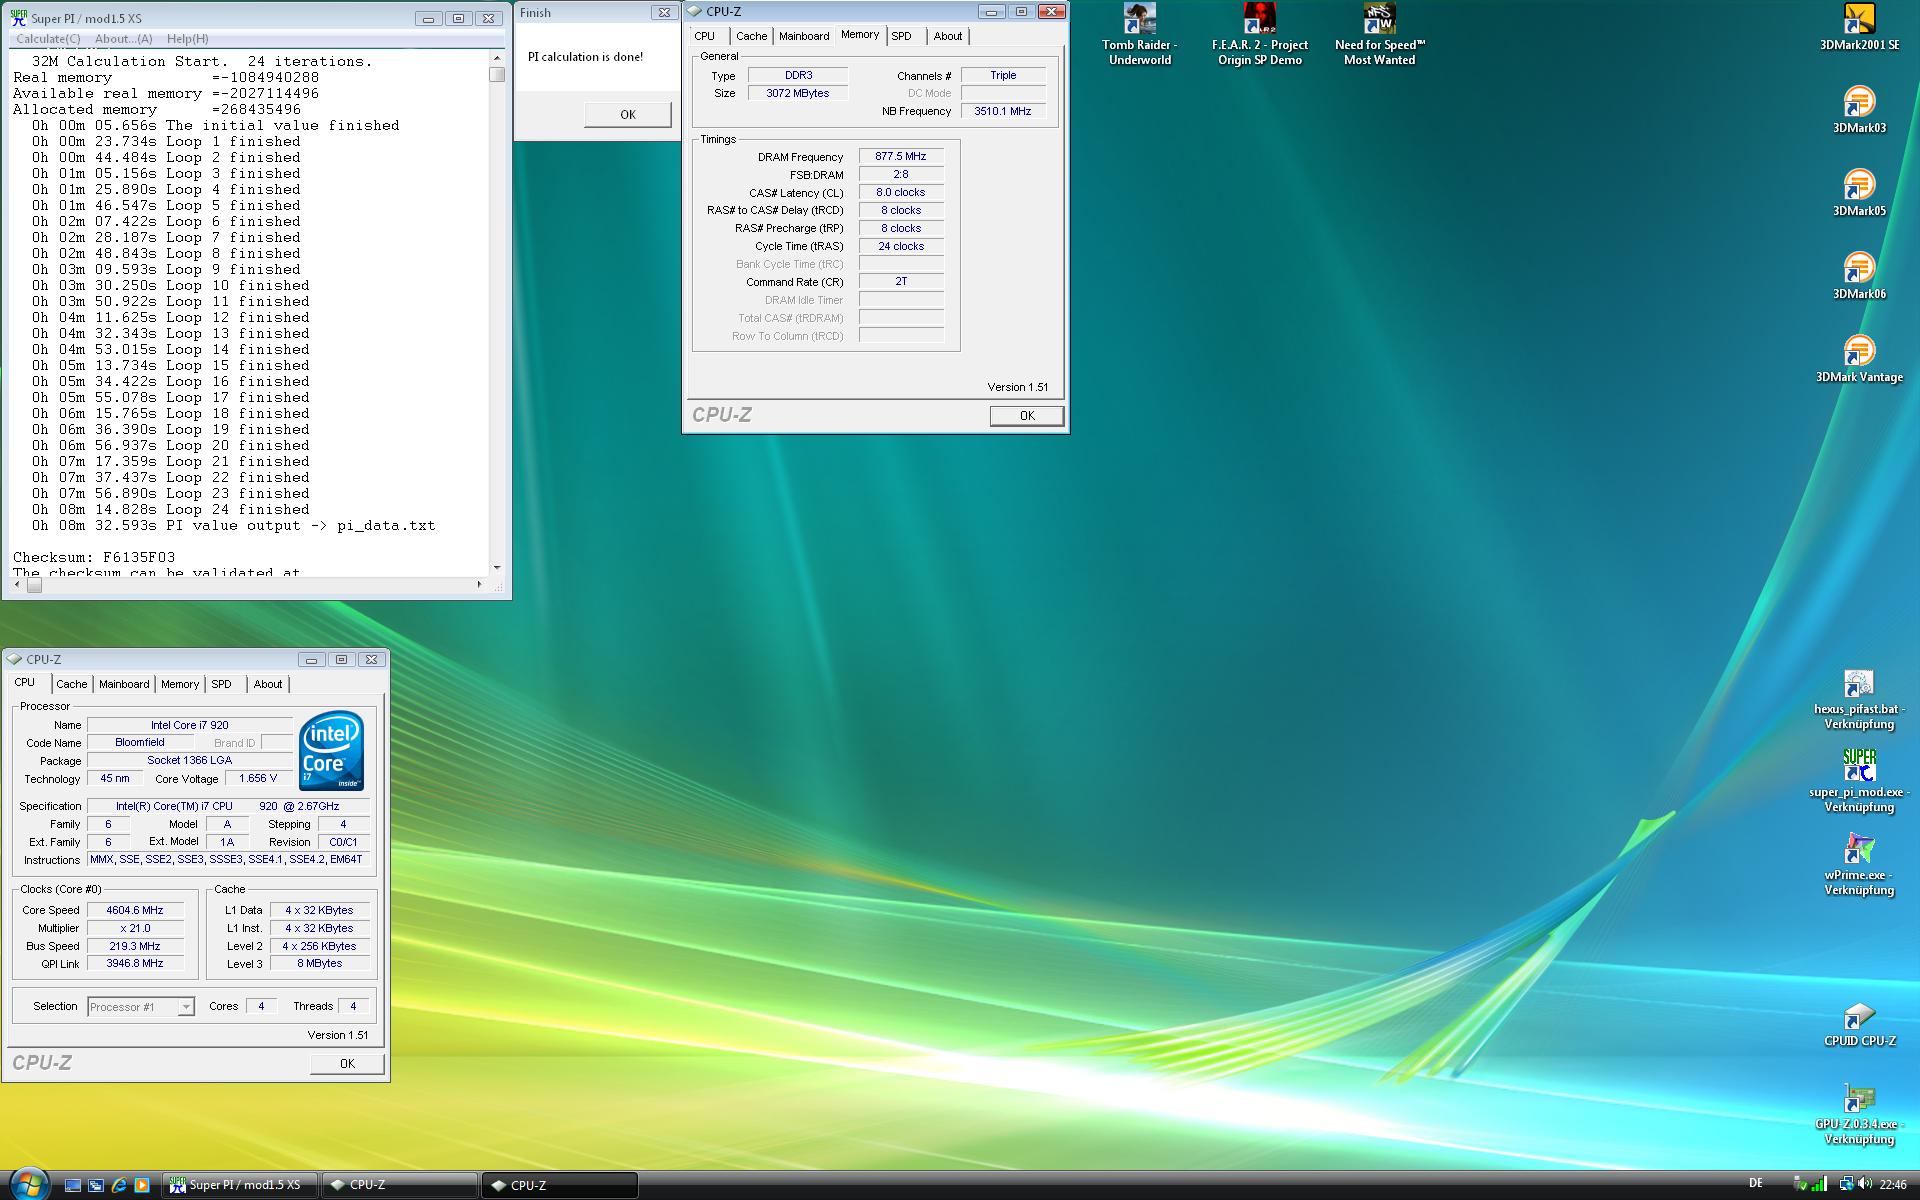
Task: Click the green signal bars tray icon
Action: coord(1819,1184)
